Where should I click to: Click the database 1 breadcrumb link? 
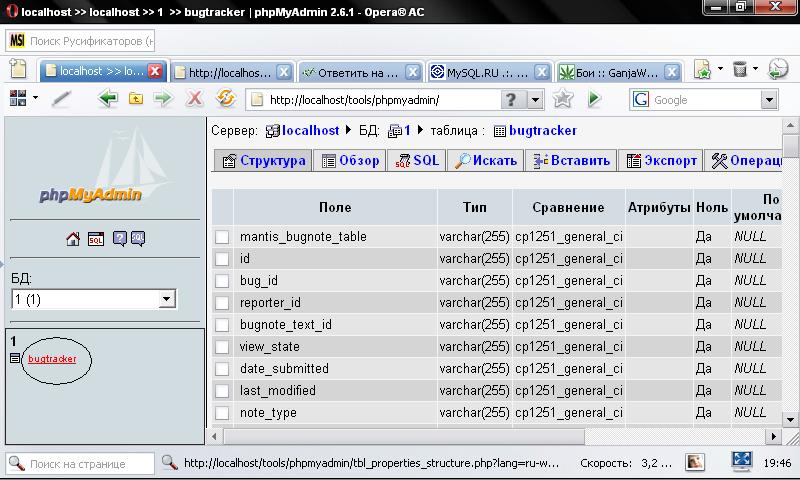[x=407, y=131]
